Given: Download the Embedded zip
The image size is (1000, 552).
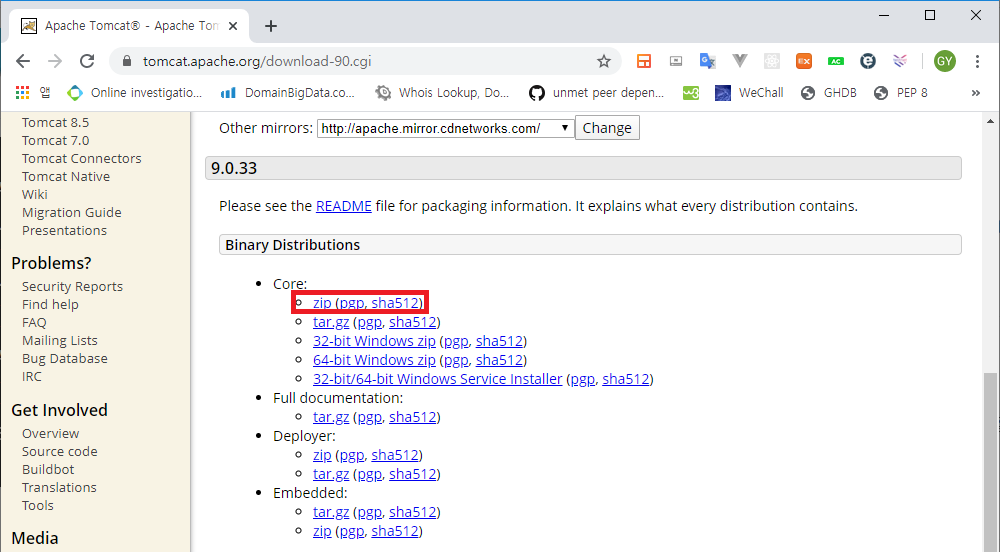Looking at the screenshot, I should click(322, 531).
